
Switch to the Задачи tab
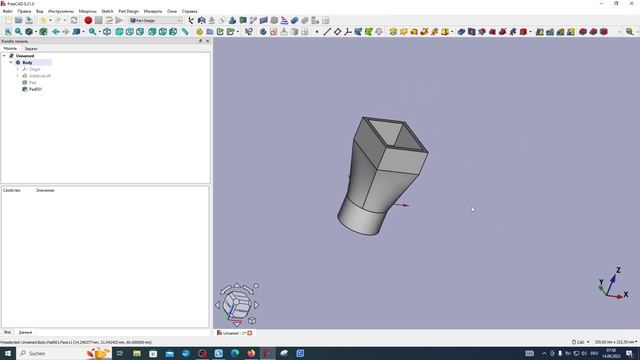point(31,48)
